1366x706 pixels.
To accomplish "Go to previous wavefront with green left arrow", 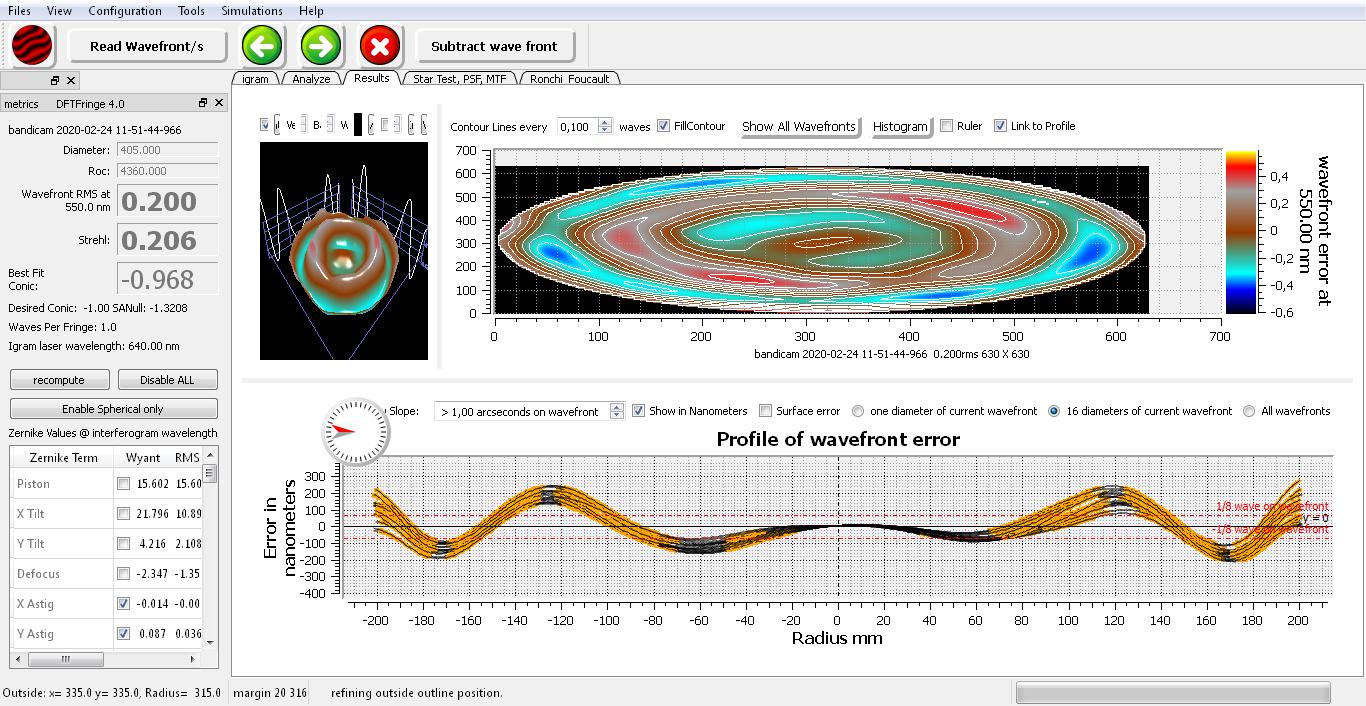I will (x=262, y=46).
